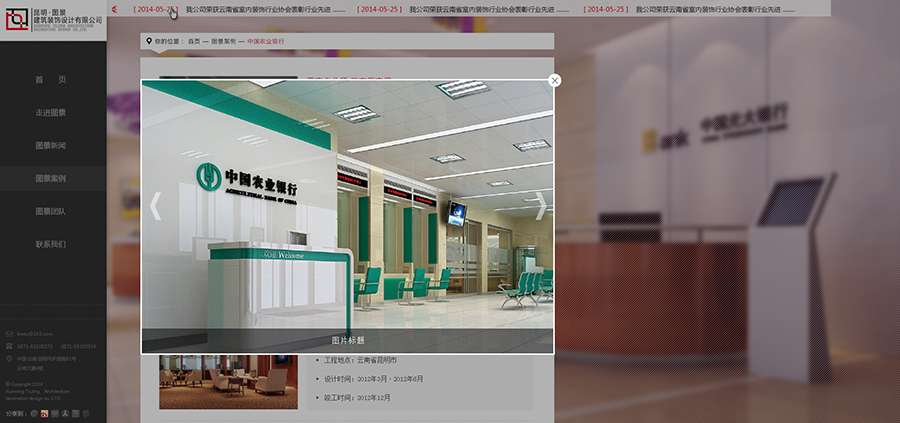Screen dimensions: 900x423
Task: Select 图景案例 in sidebar menu
Action: 51,178
